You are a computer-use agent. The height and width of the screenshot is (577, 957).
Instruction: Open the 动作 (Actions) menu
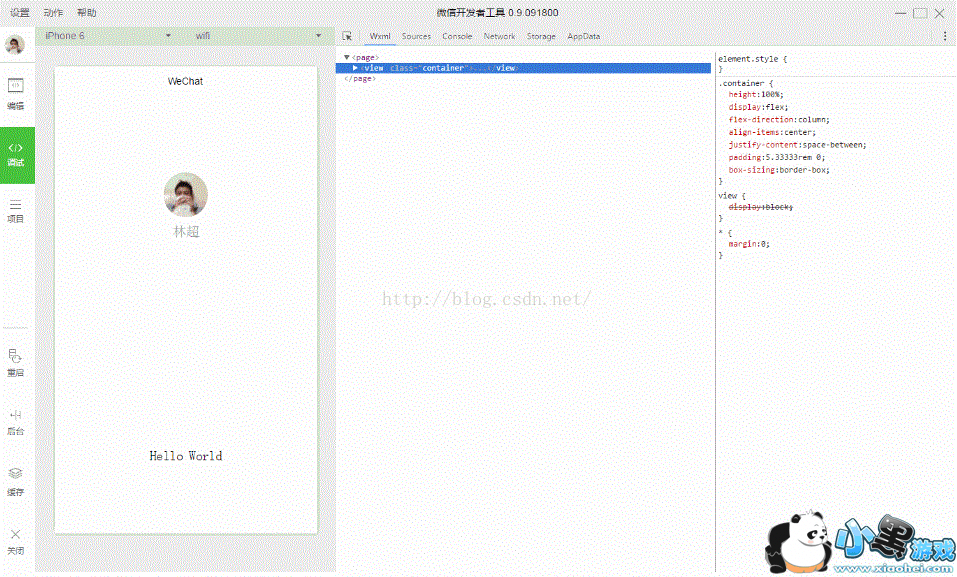(53, 13)
